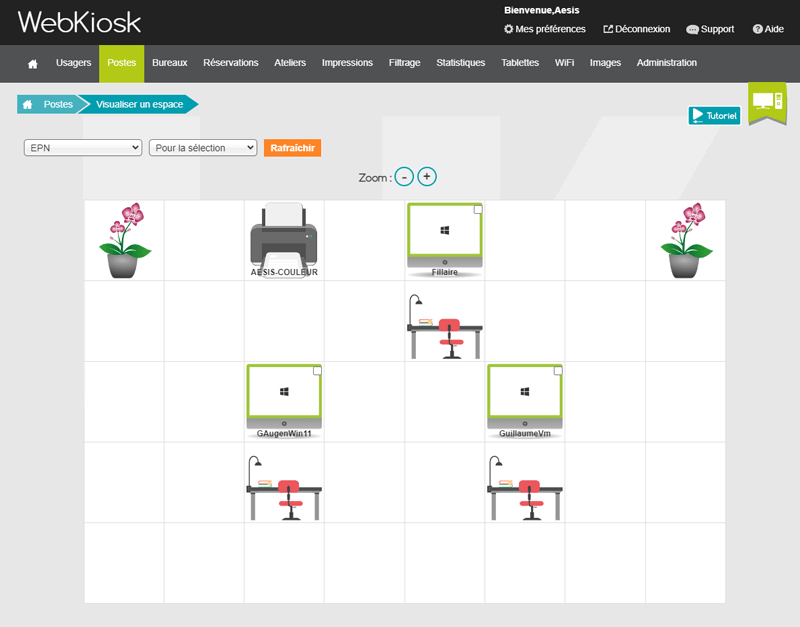Open the Tablettes menu
The image size is (800, 627).
click(x=520, y=63)
